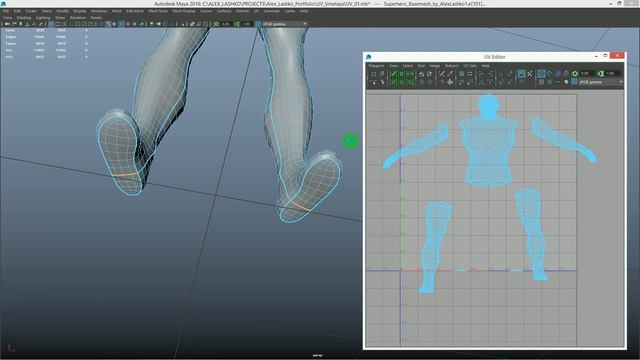Open the Mesh Display menu
The image size is (640, 360).
point(184,11)
